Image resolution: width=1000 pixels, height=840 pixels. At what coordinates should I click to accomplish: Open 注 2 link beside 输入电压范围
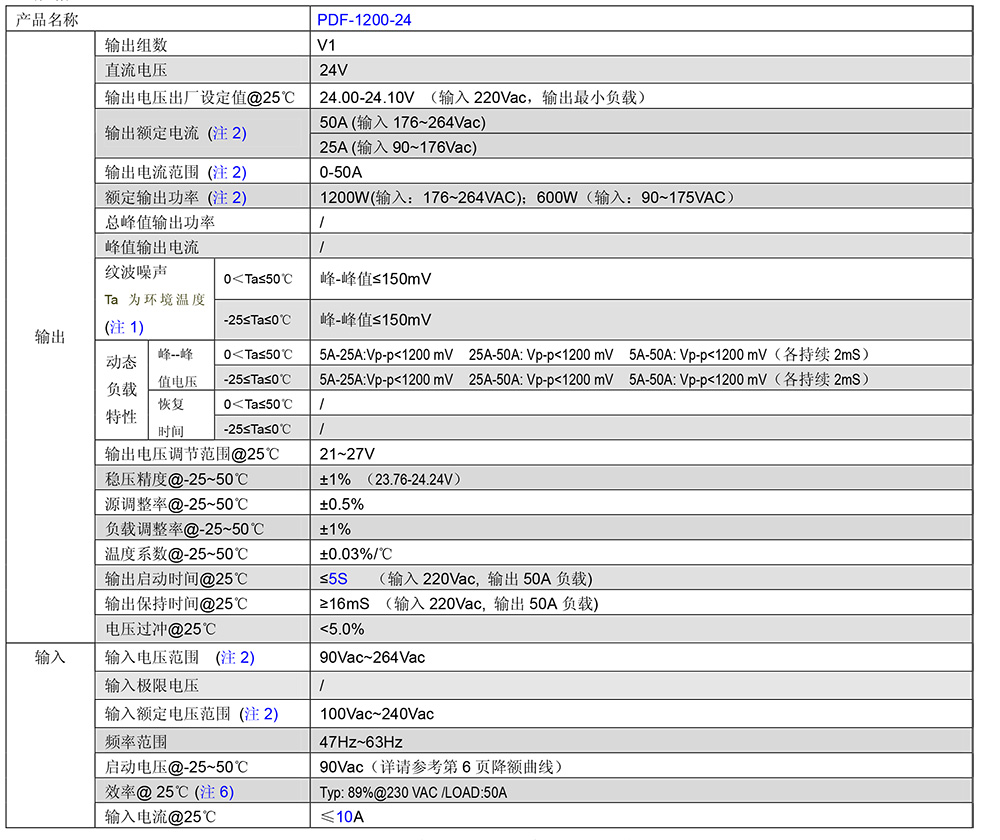[236, 657]
